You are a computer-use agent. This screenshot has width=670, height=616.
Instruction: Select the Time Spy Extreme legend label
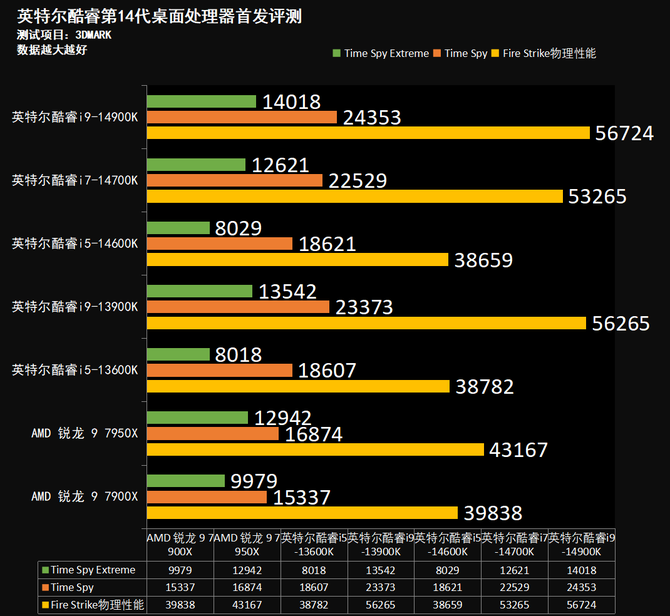point(387,53)
